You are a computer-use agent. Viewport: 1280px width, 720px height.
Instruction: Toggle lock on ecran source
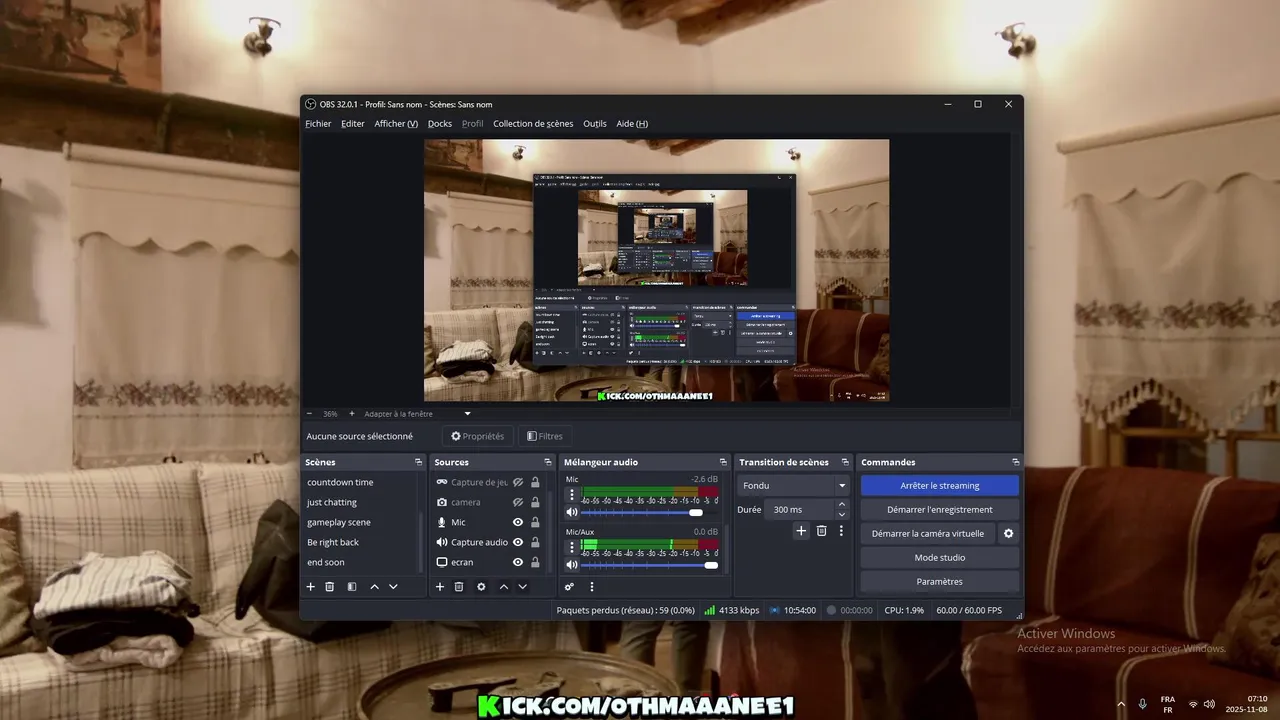535,562
